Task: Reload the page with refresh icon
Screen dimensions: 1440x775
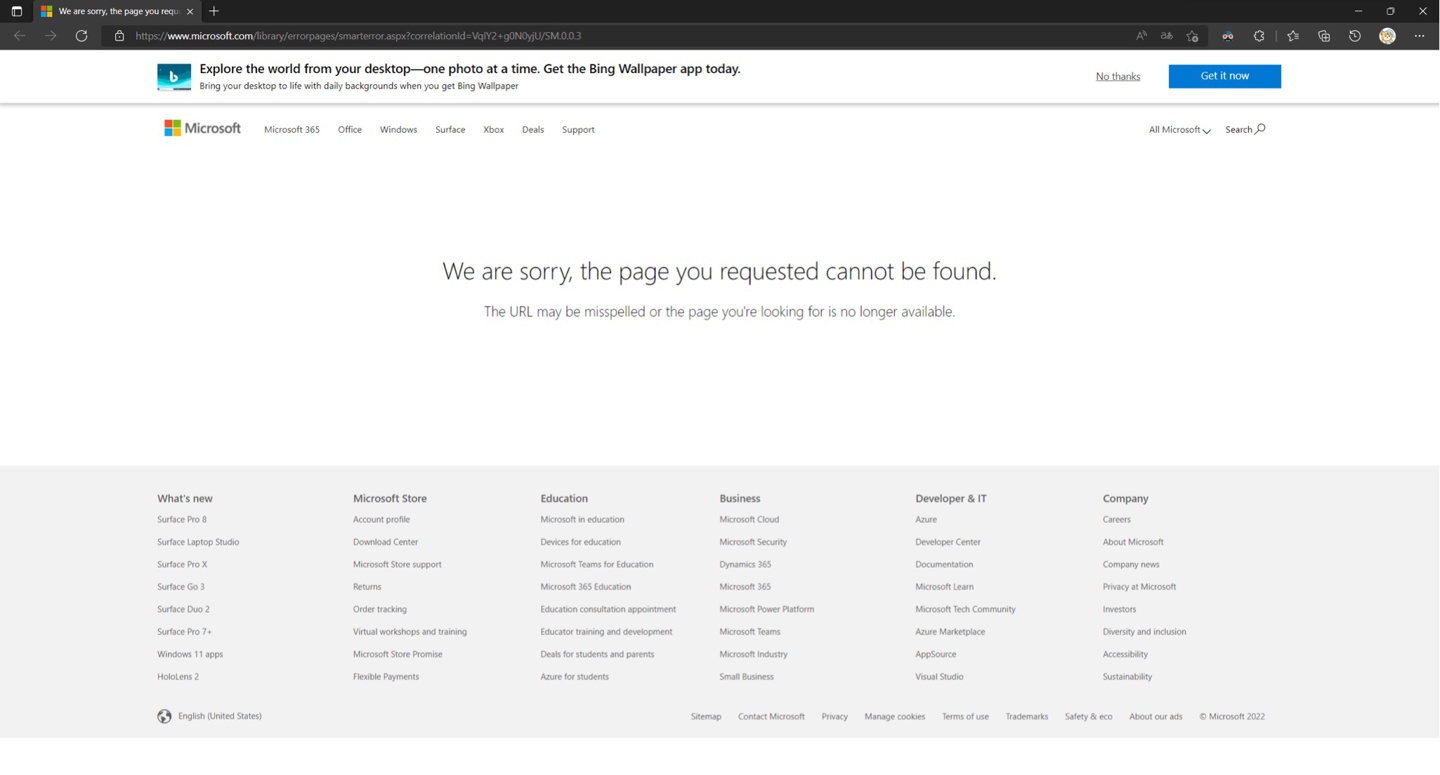Action: 82,36
